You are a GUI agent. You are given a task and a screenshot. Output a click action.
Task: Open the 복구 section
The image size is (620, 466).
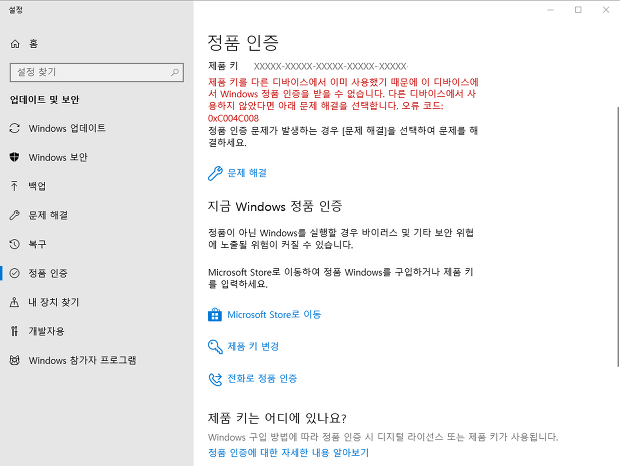coord(96,244)
